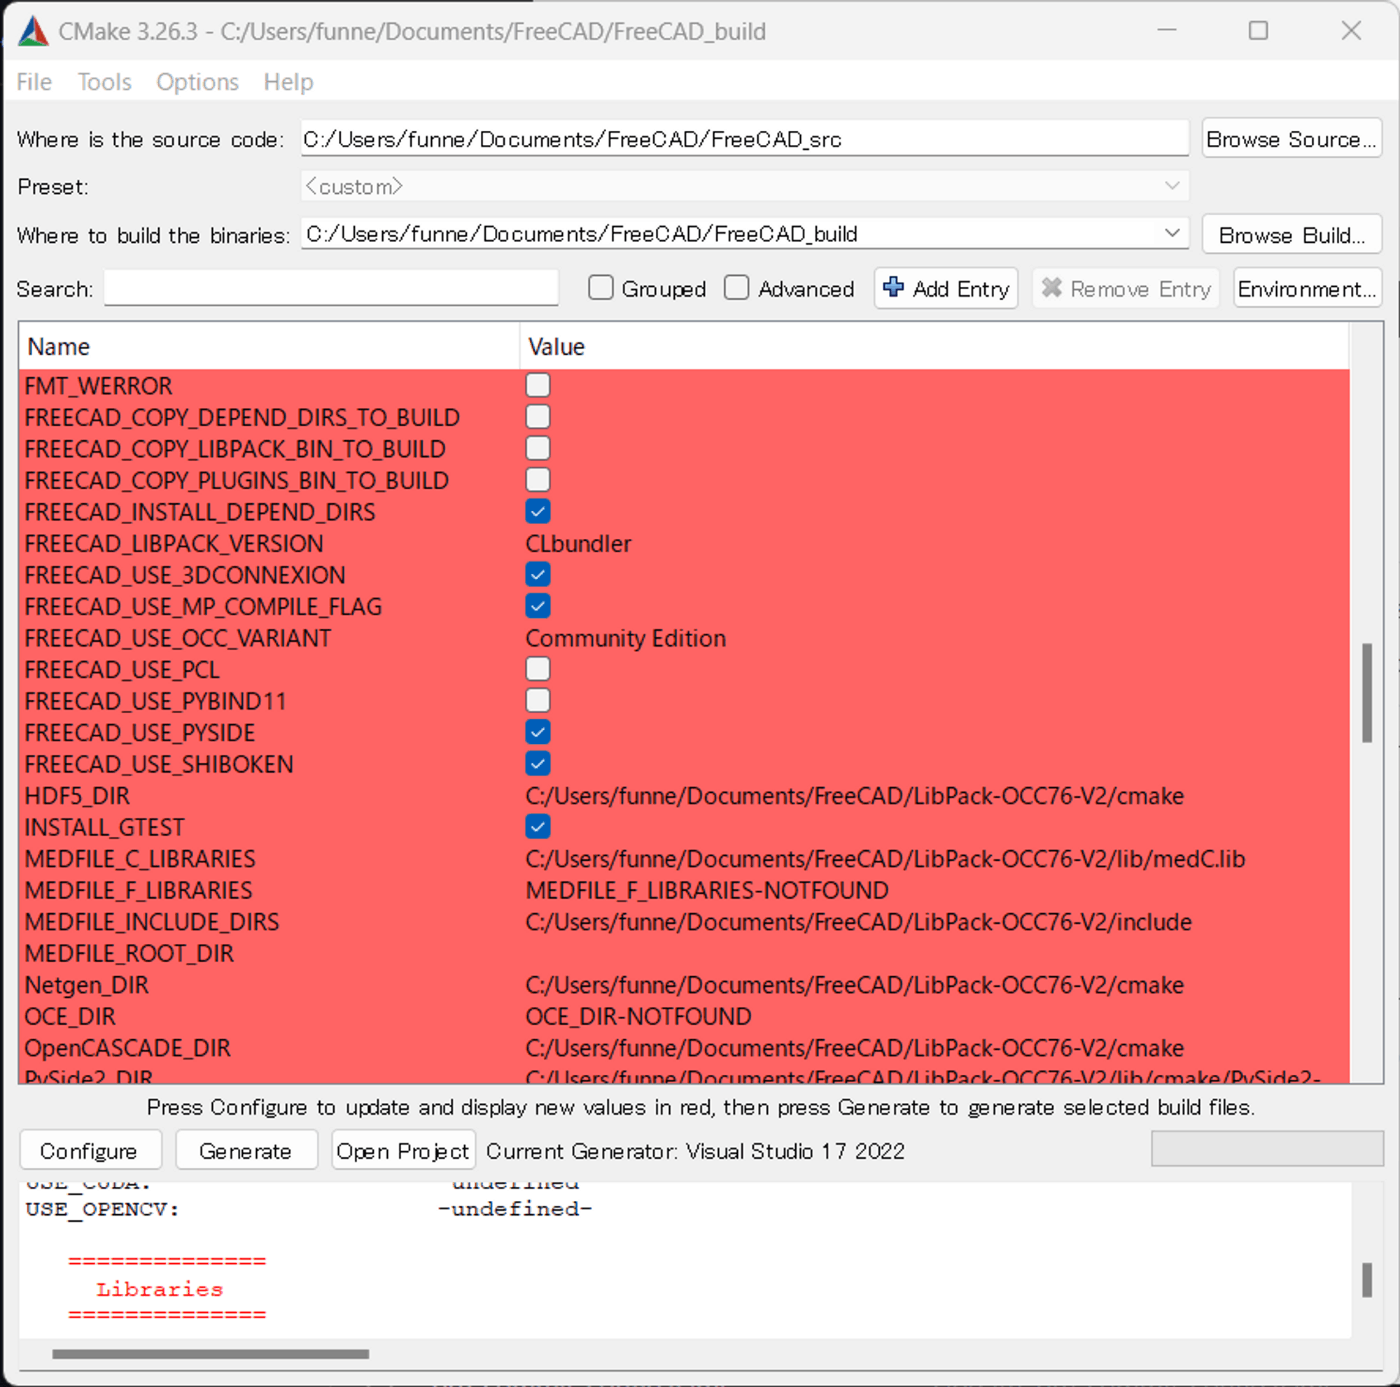1400x1387 pixels.
Task: Click the Browse Source button
Action: 1292,139
